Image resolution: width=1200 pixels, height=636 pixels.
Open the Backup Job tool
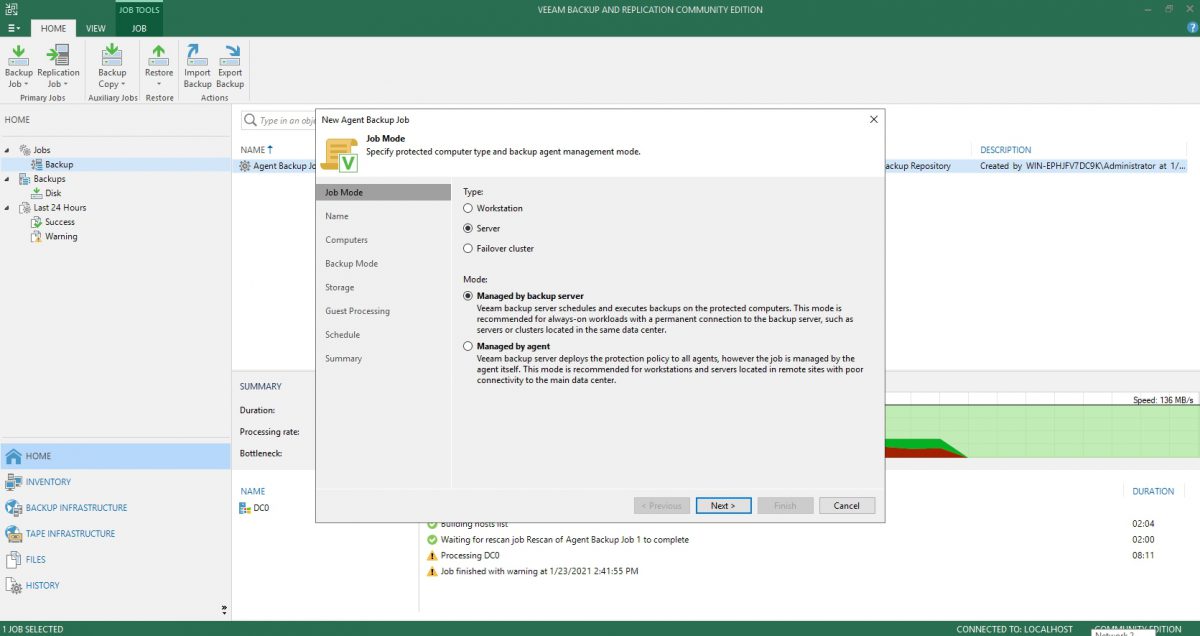tap(18, 68)
